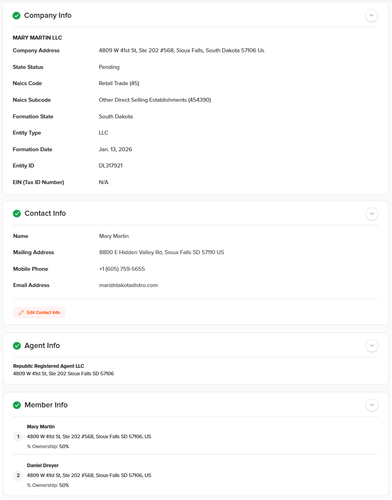
Task: Click the green check icon beside Agent Info
Action: (17, 346)
